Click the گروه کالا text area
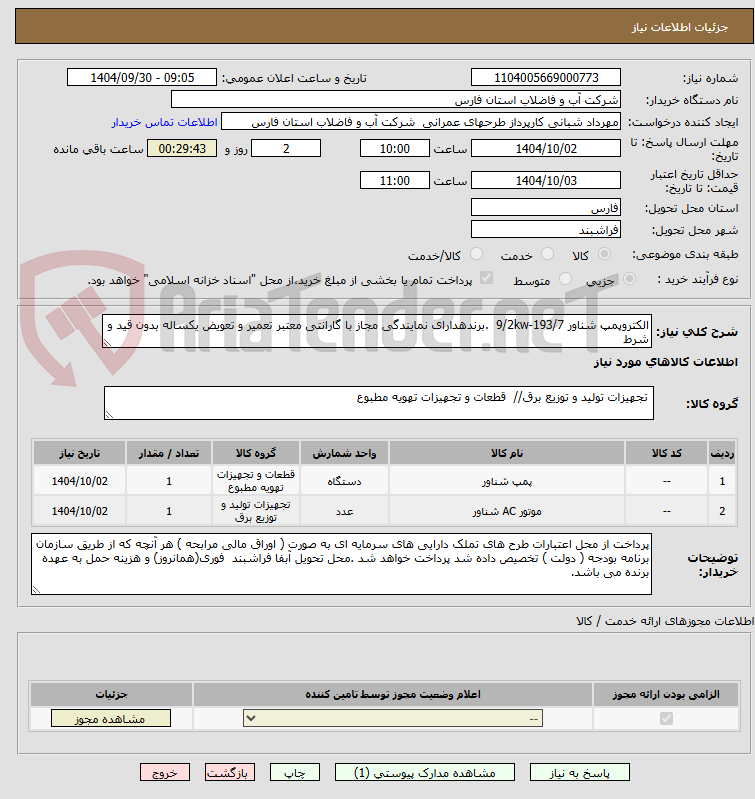755x799 pixels. pyautogui.click(x=379, y=403)
